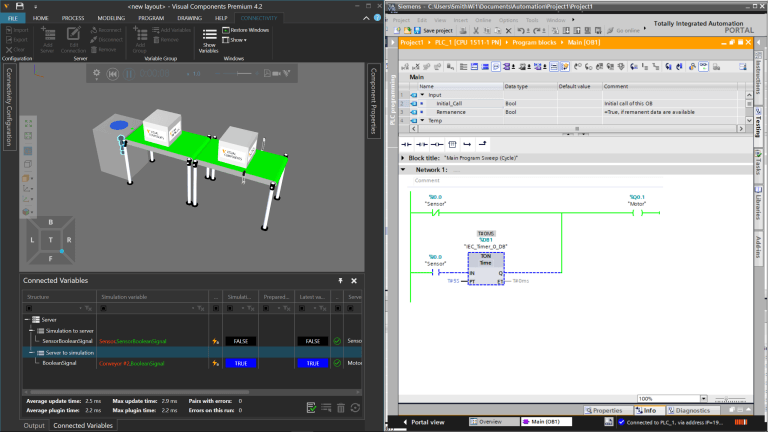The height and width of the screenshot is (432, 768).
Task: Click Save project in TIA Portal
Action: [x=433, y=30]
